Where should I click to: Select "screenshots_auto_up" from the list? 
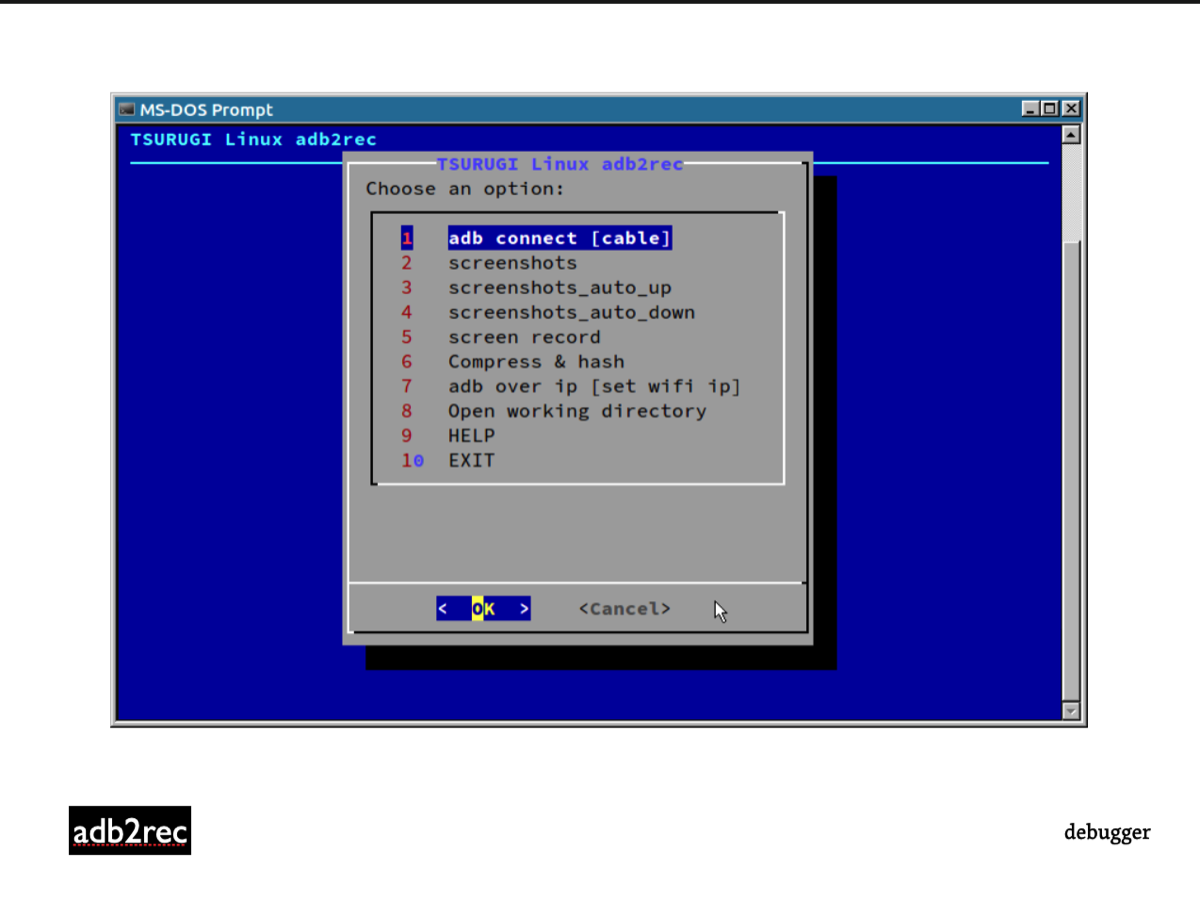[x=559, y=288]
